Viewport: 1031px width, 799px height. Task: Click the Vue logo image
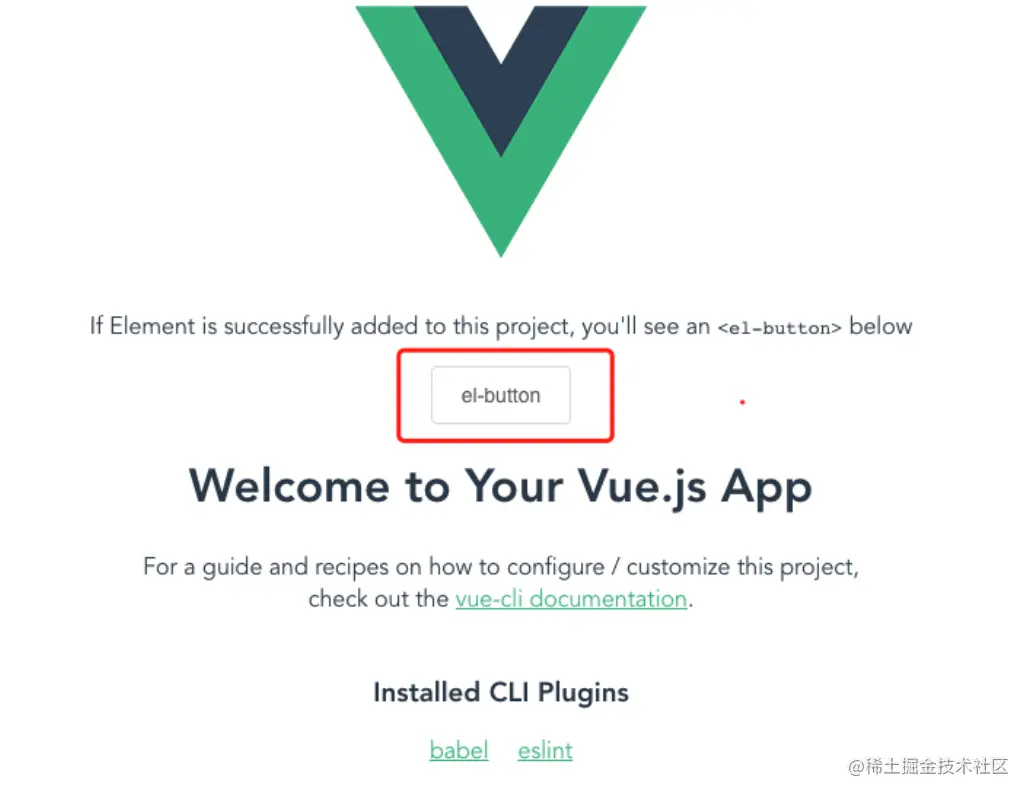(501, 131)
